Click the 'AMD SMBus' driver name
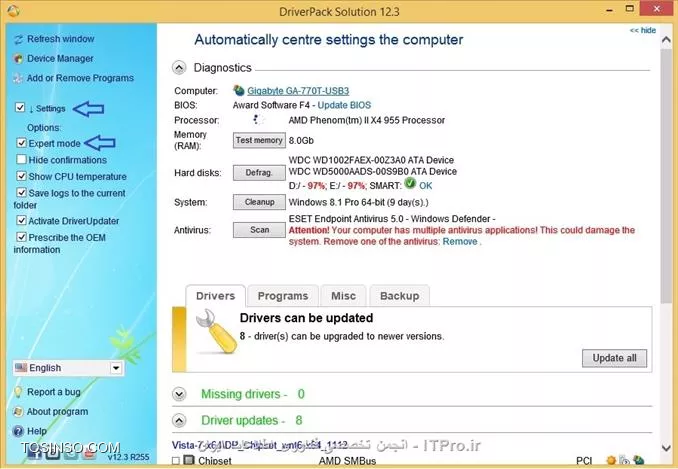The image size is (678, 469). click(x=347, y=461)
